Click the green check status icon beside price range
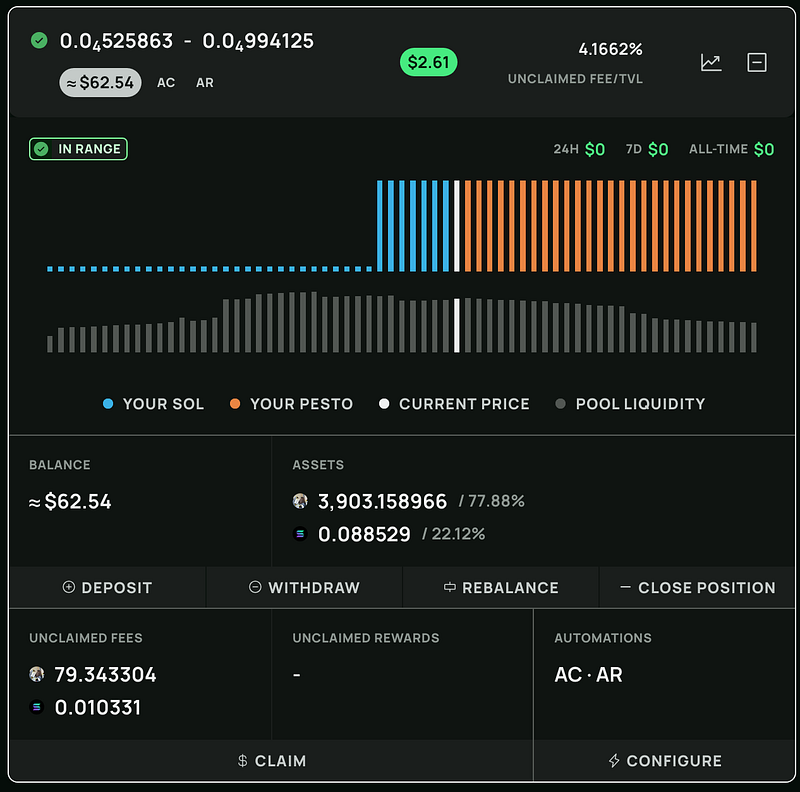This screenshot has height=792, width=800. 39,40
